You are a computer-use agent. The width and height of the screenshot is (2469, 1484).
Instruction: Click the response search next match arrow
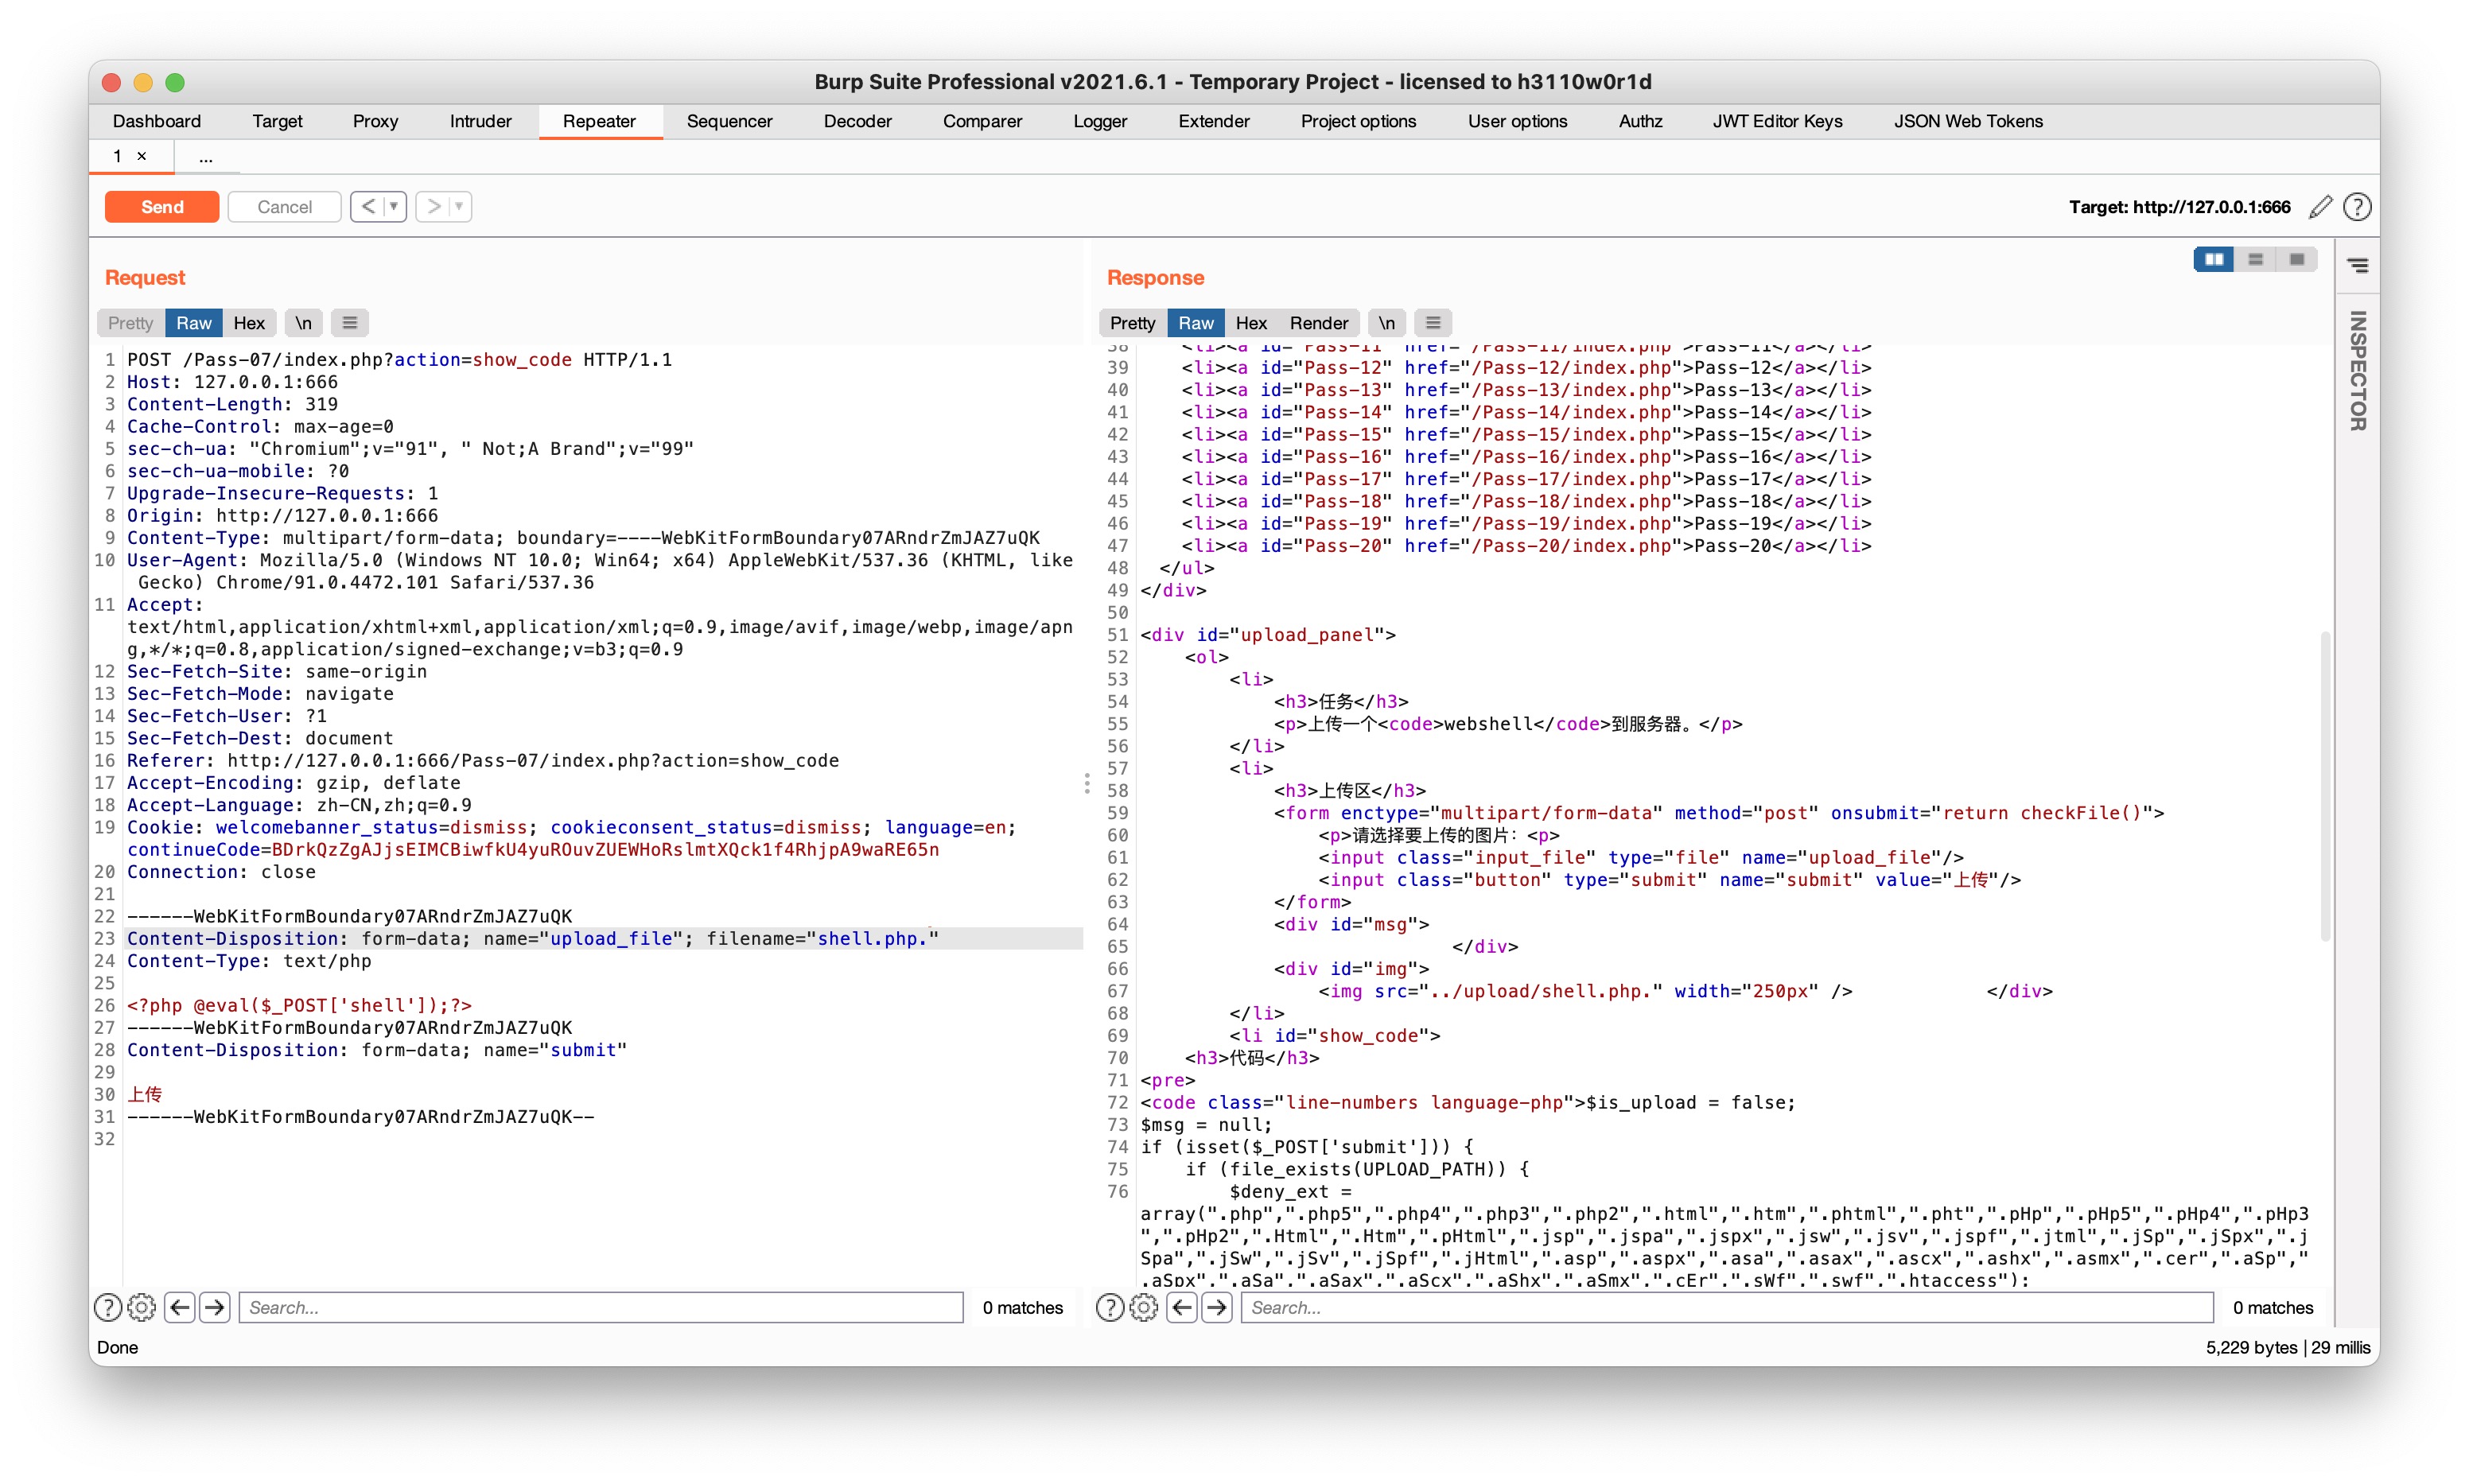(x=1217, y=1307)
